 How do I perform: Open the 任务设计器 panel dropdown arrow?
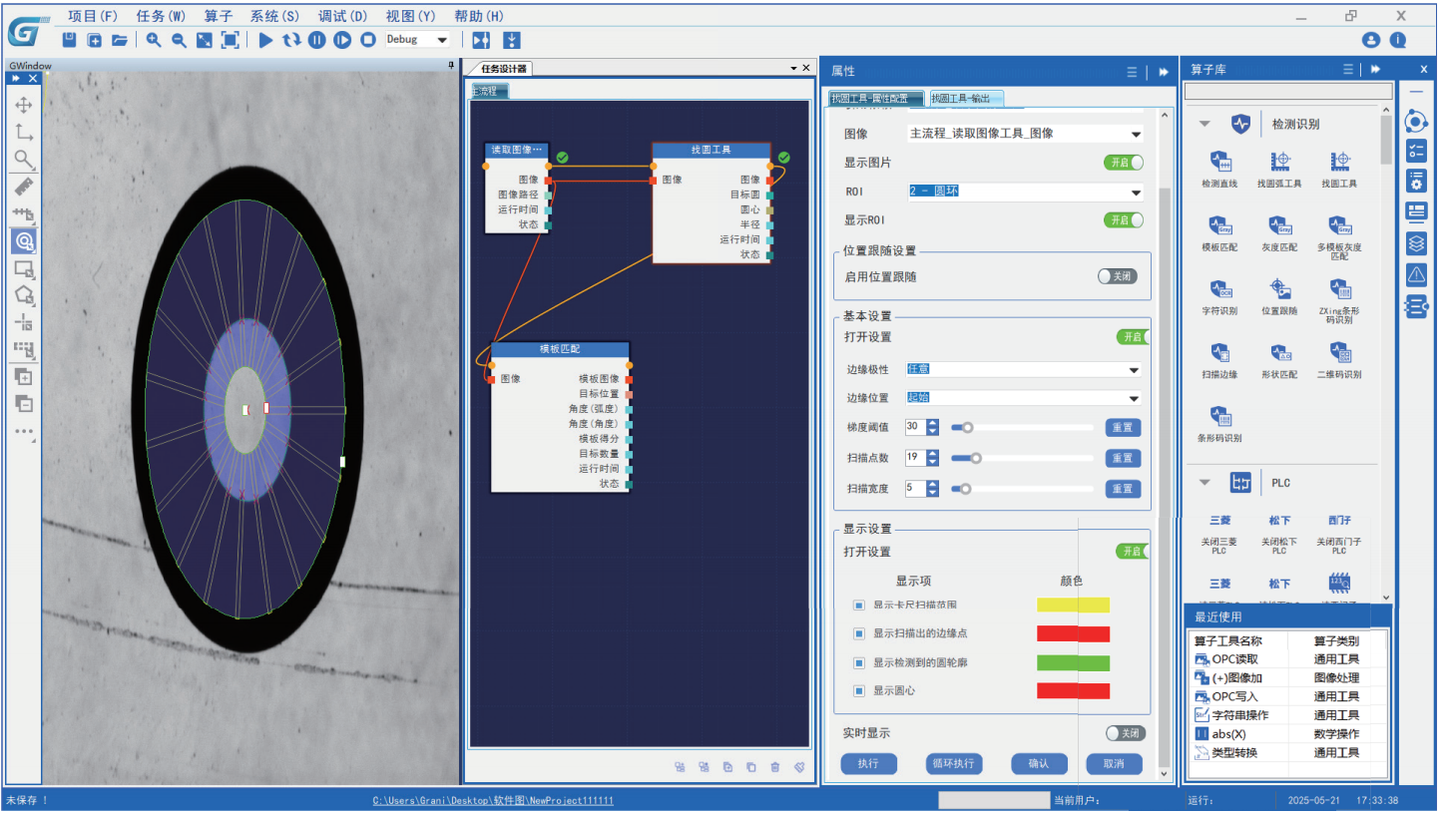tap(793, 68)
